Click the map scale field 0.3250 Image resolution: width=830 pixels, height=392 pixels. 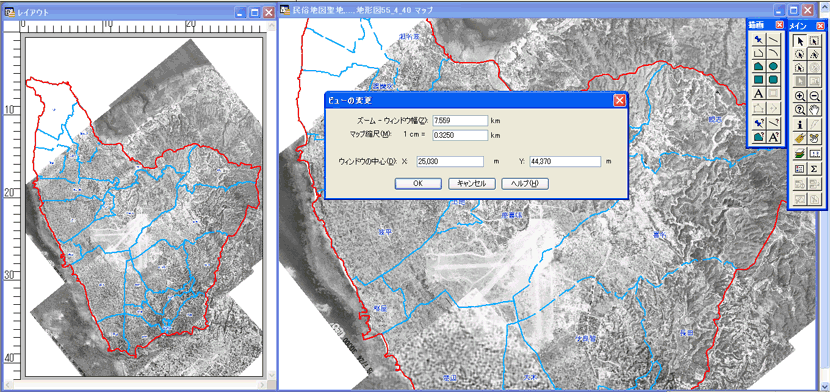[460, 135]
